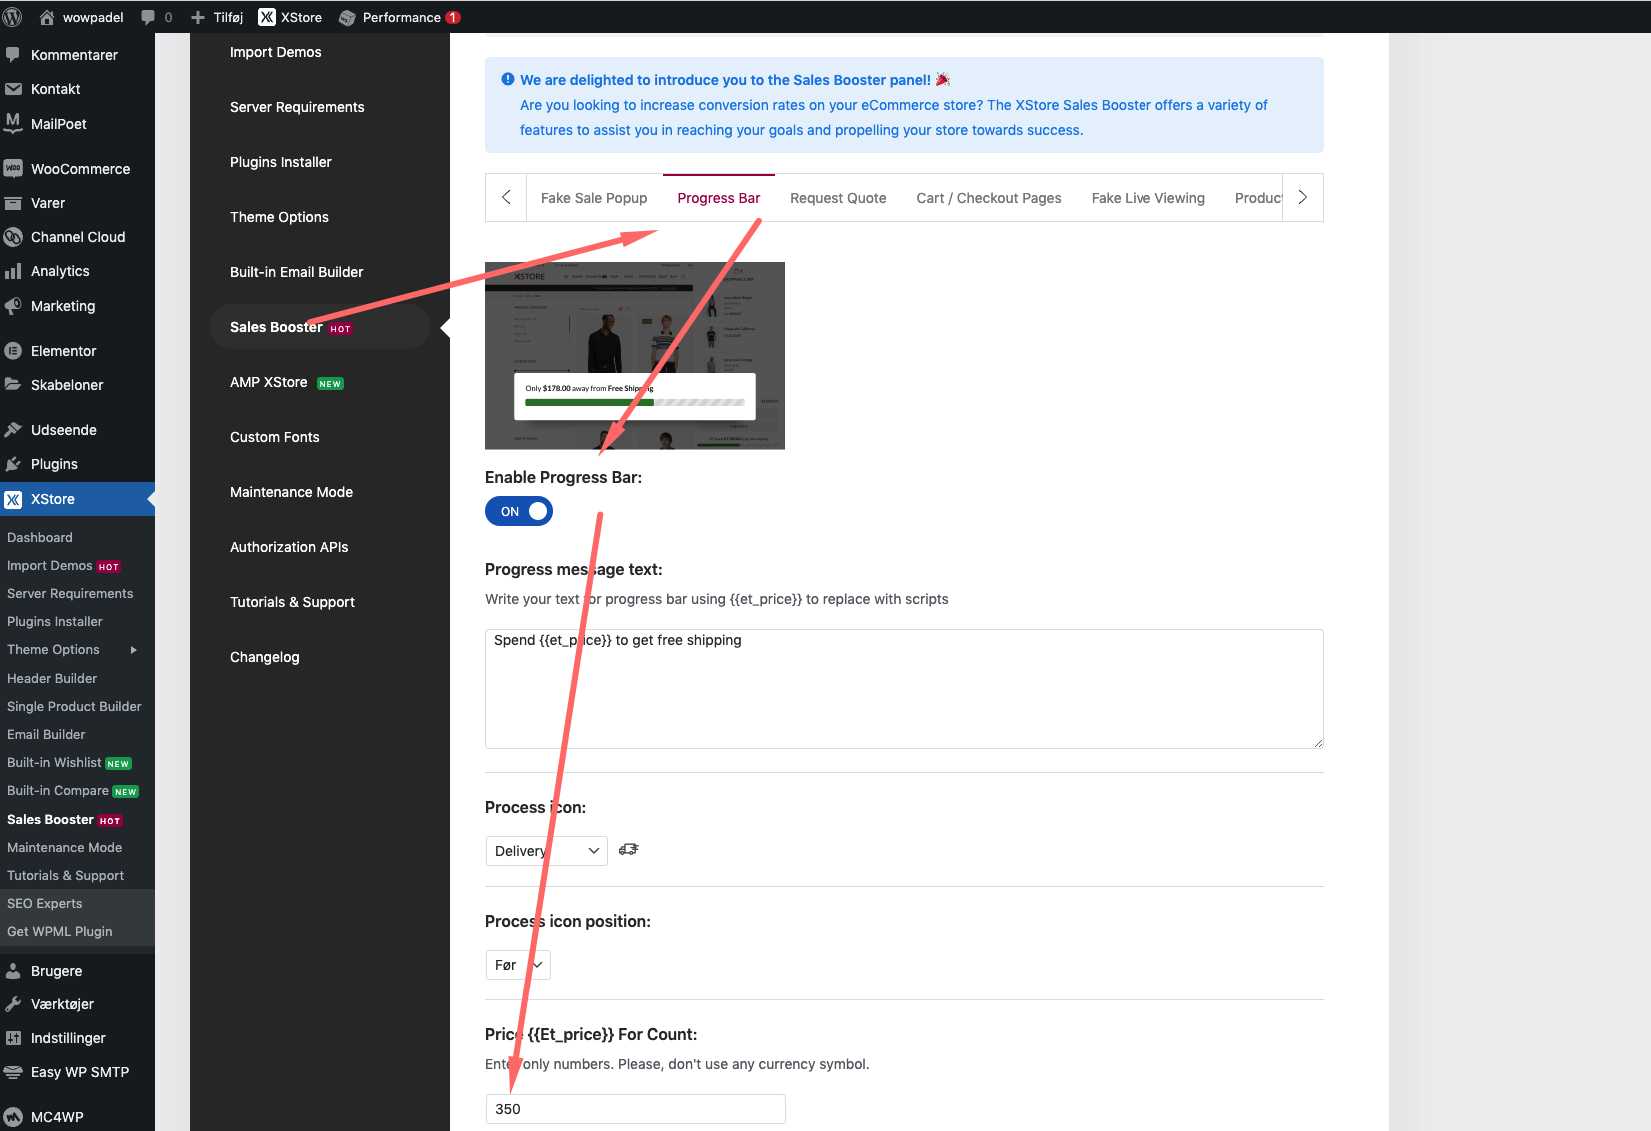
Task: Open Single Product Builder in the submenu
Action: pyautogui.click(x=74, y=706)
